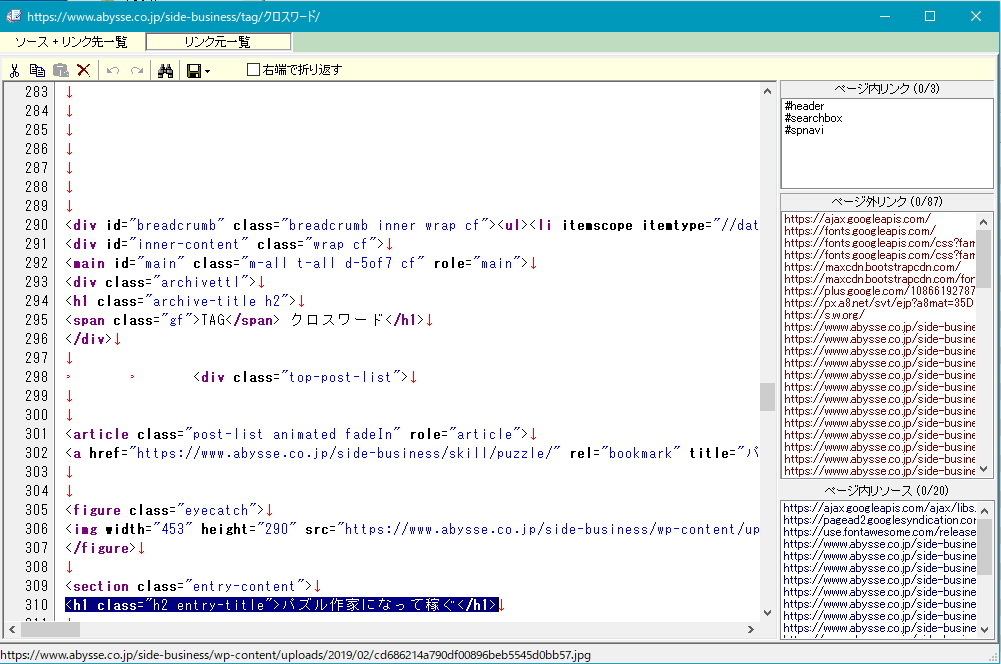Click the Paste clipboard icon
Screen dimensions: 1001x664
click(60, 70)
